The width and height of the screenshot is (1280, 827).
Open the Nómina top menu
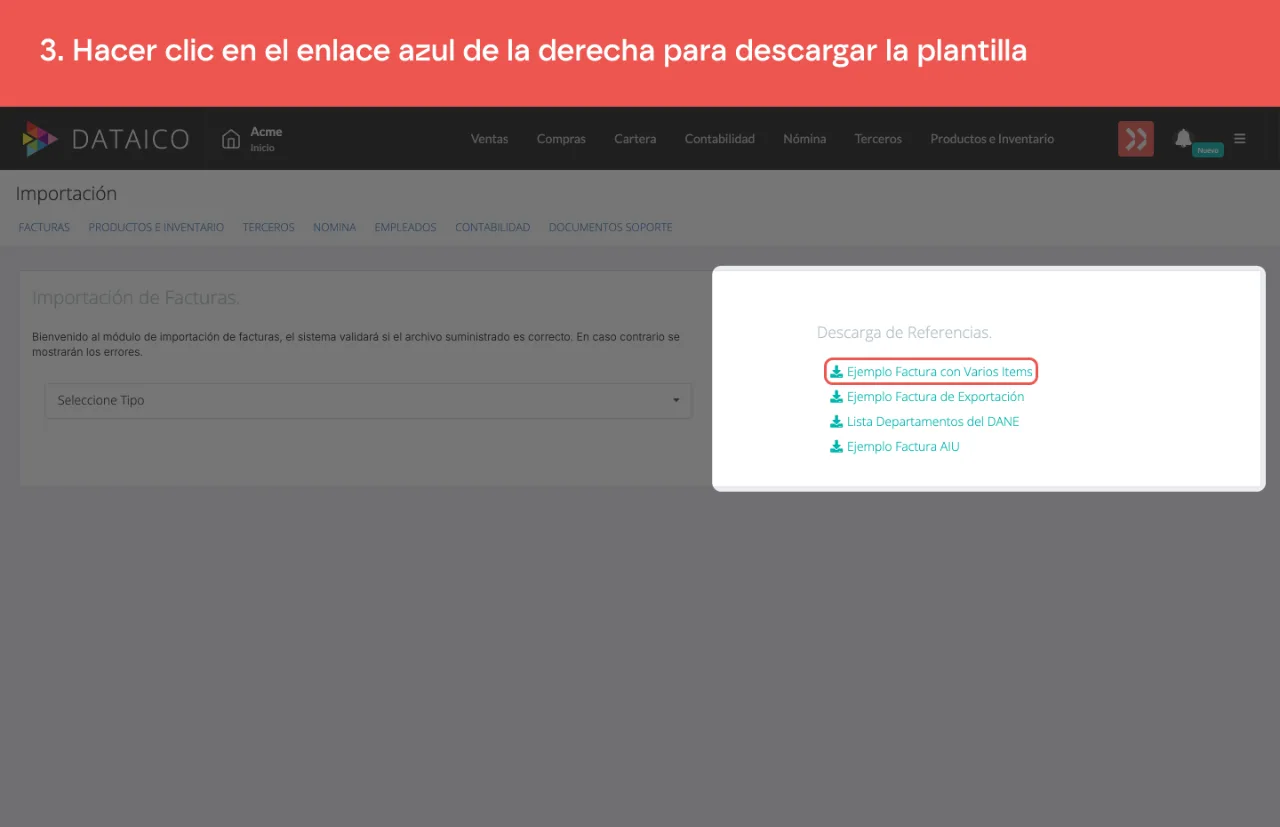804,139
